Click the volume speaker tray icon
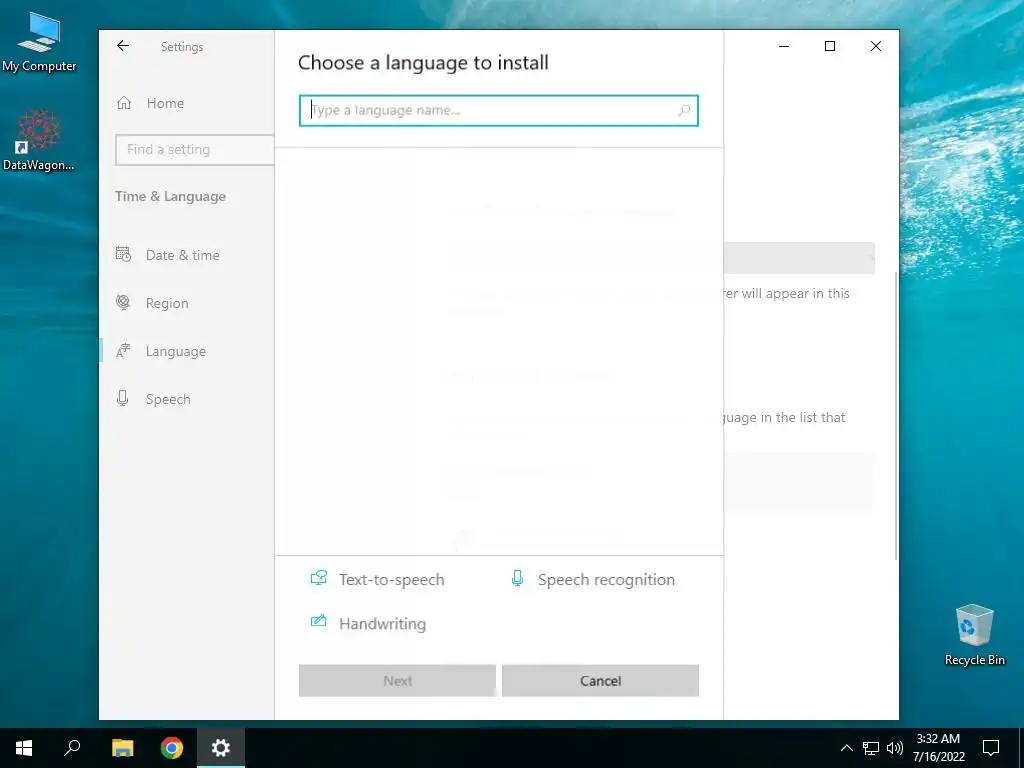Screen dimensions: 1024x768 895,748
